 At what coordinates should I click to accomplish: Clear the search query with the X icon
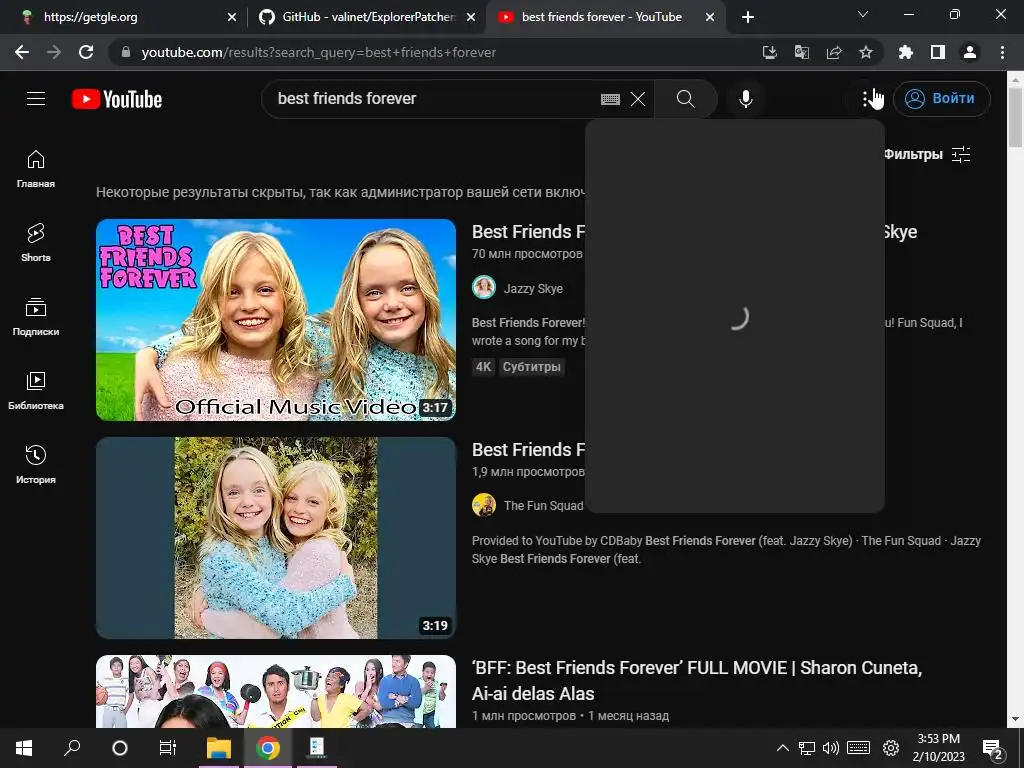638,99
